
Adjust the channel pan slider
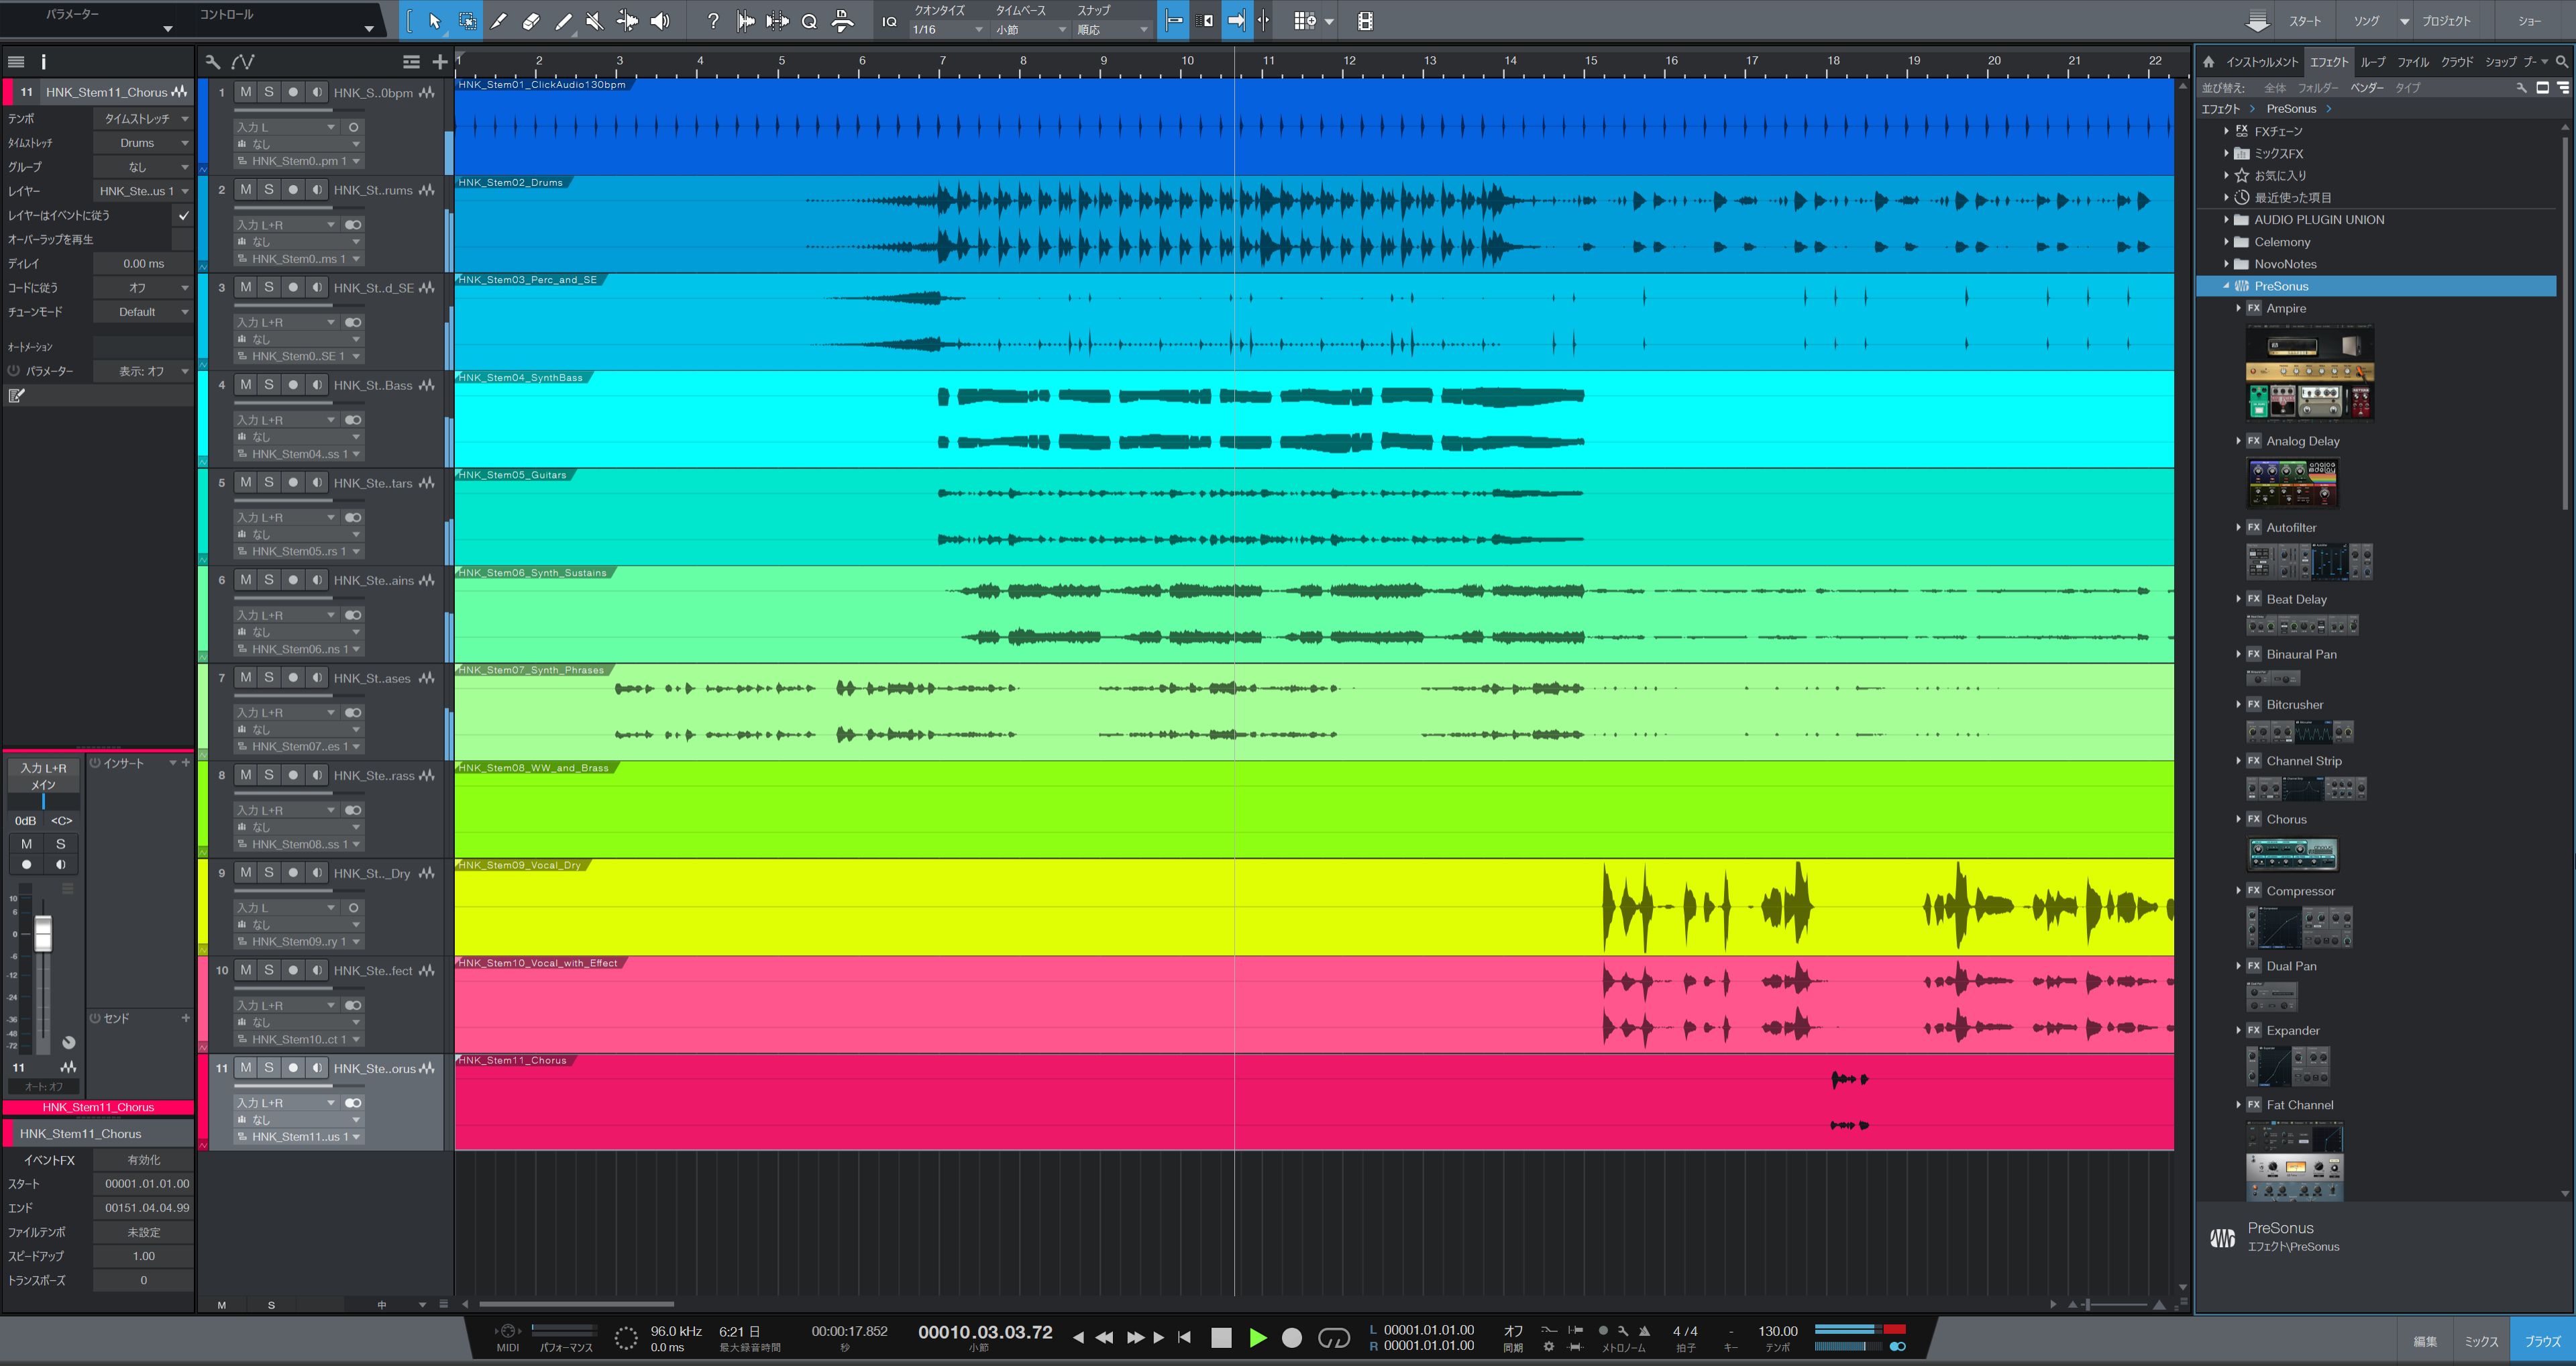(43, 801)
